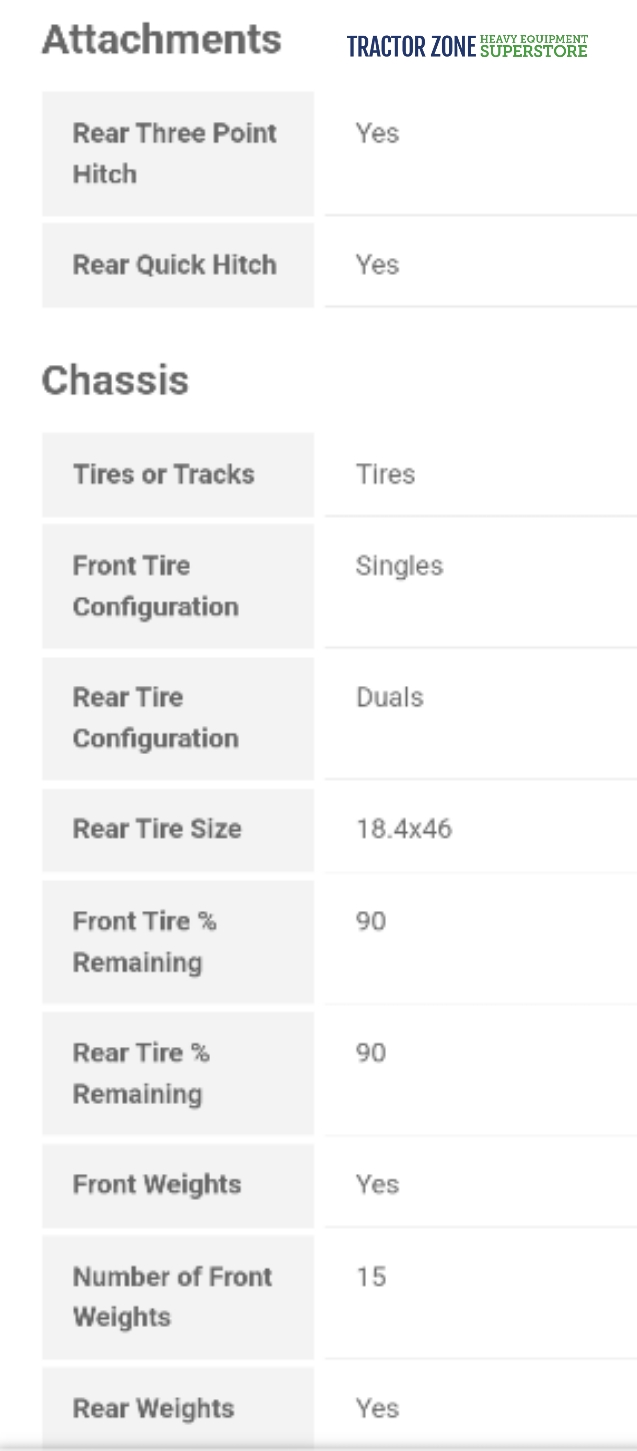Image resolution: width=637 pixels, height=1451 pixels.
Task: Click the Rear Tire % Remaining label
Action: [141, 1073]
